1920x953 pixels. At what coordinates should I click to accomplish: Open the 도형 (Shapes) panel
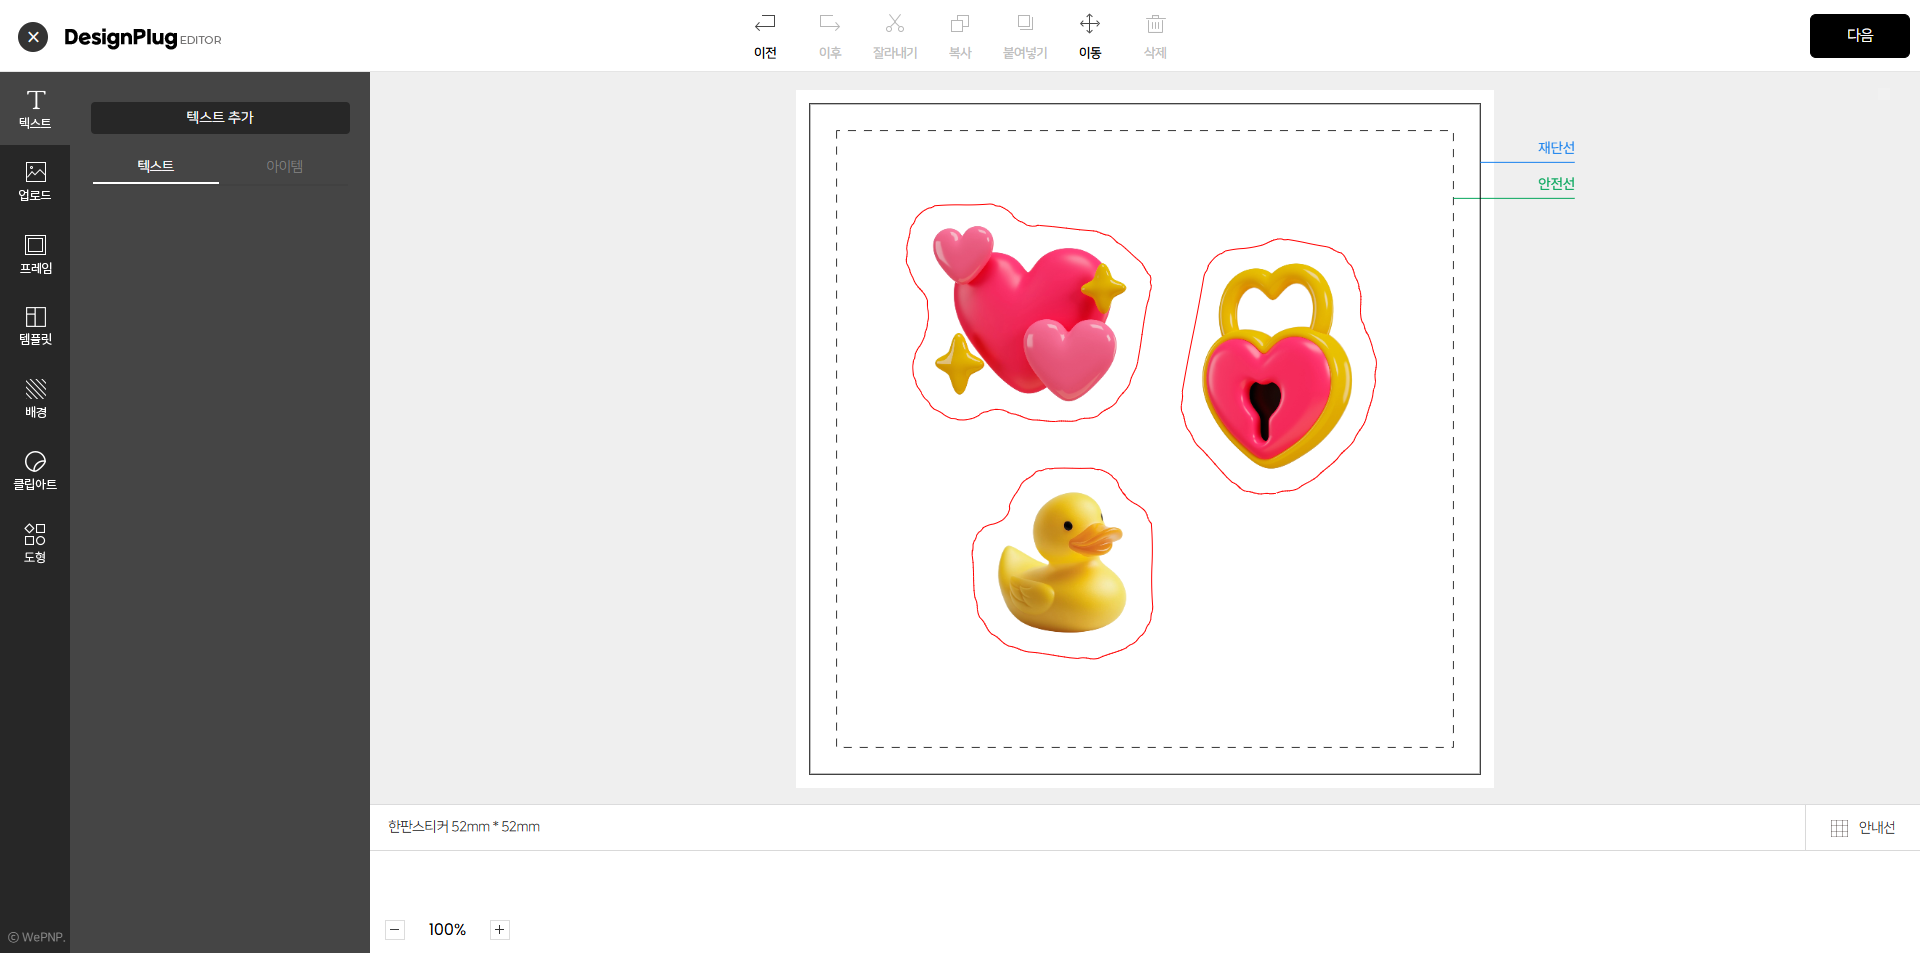click(35, 543)
